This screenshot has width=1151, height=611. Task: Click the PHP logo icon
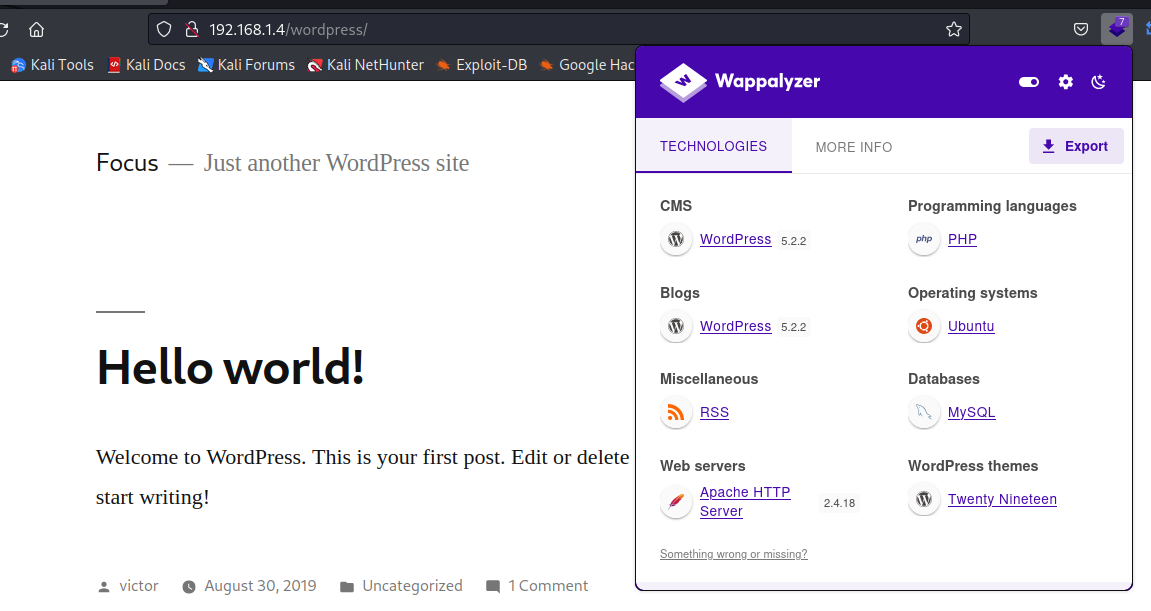924,239
